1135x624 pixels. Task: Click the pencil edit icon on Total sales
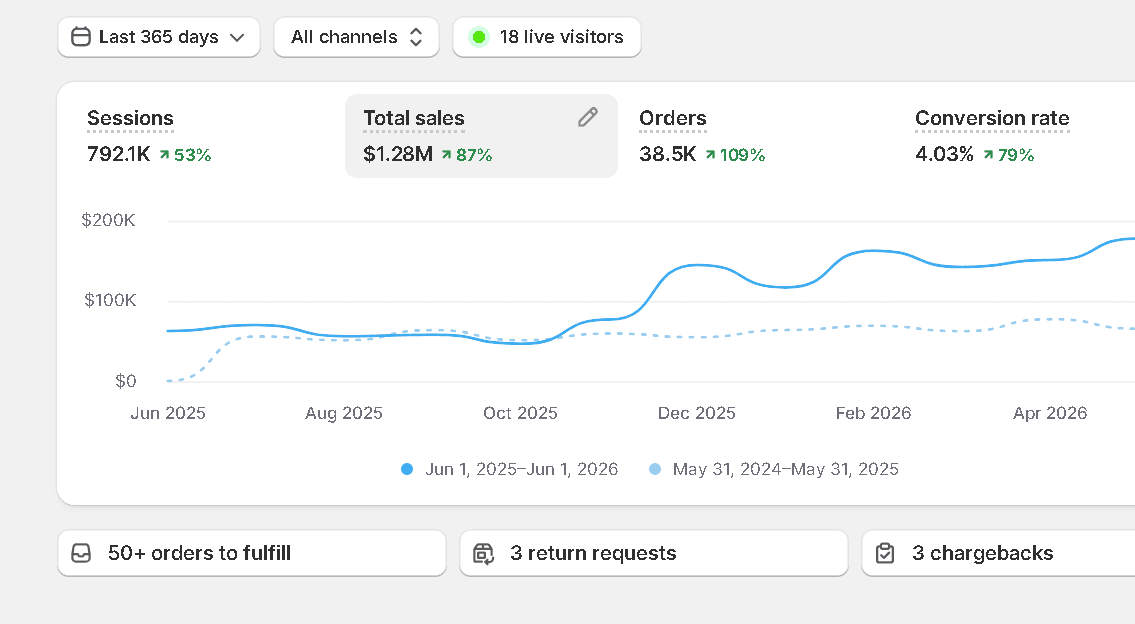coord(588,117)
